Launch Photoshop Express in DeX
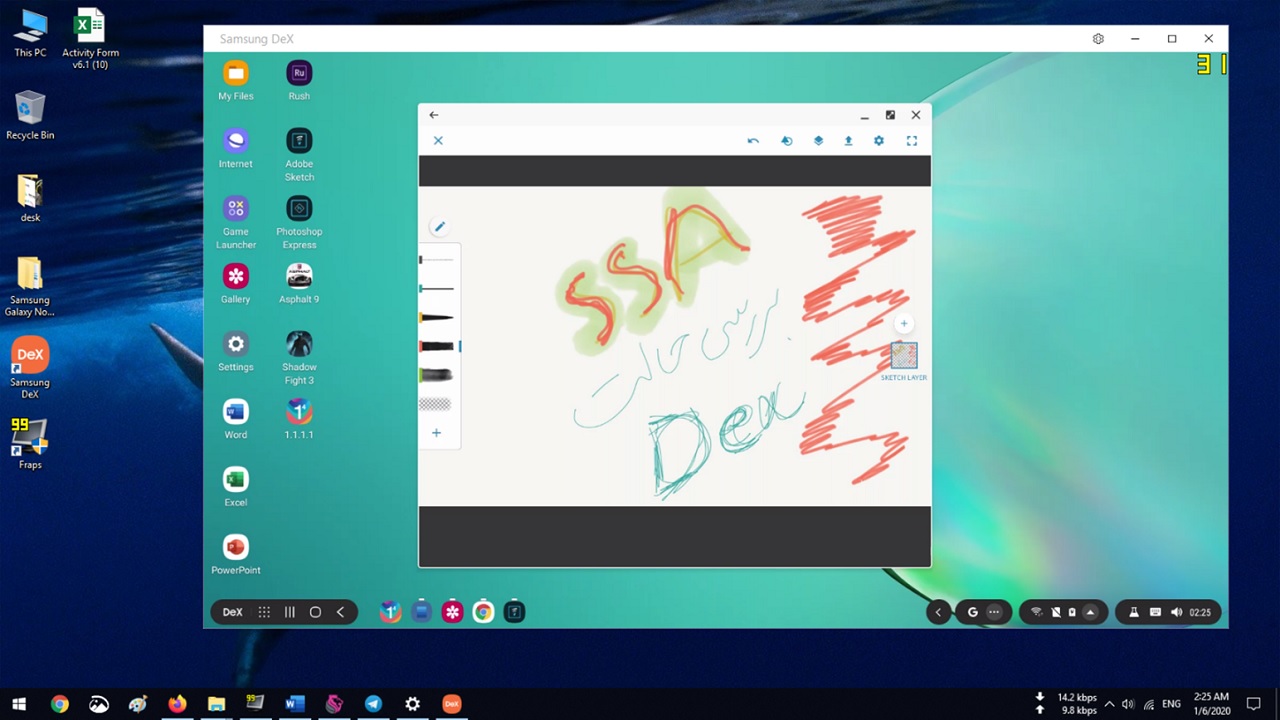This screenshot has height=720, width=1280. coord(299,222)
